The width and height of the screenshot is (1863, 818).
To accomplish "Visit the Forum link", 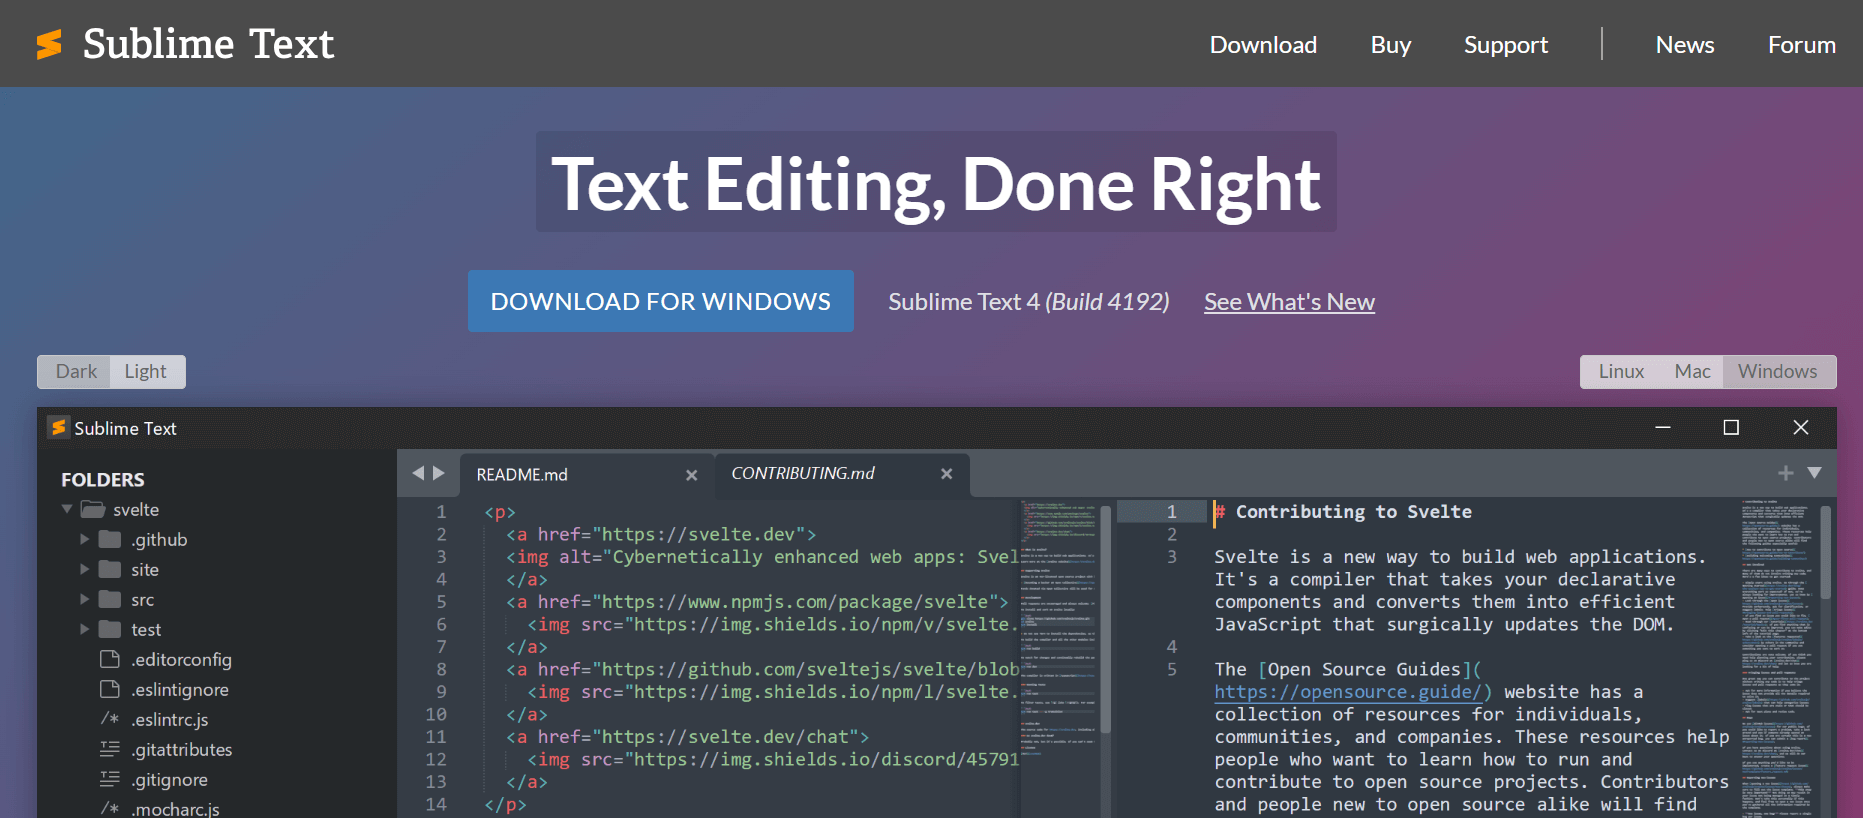I will point(1801,45).
